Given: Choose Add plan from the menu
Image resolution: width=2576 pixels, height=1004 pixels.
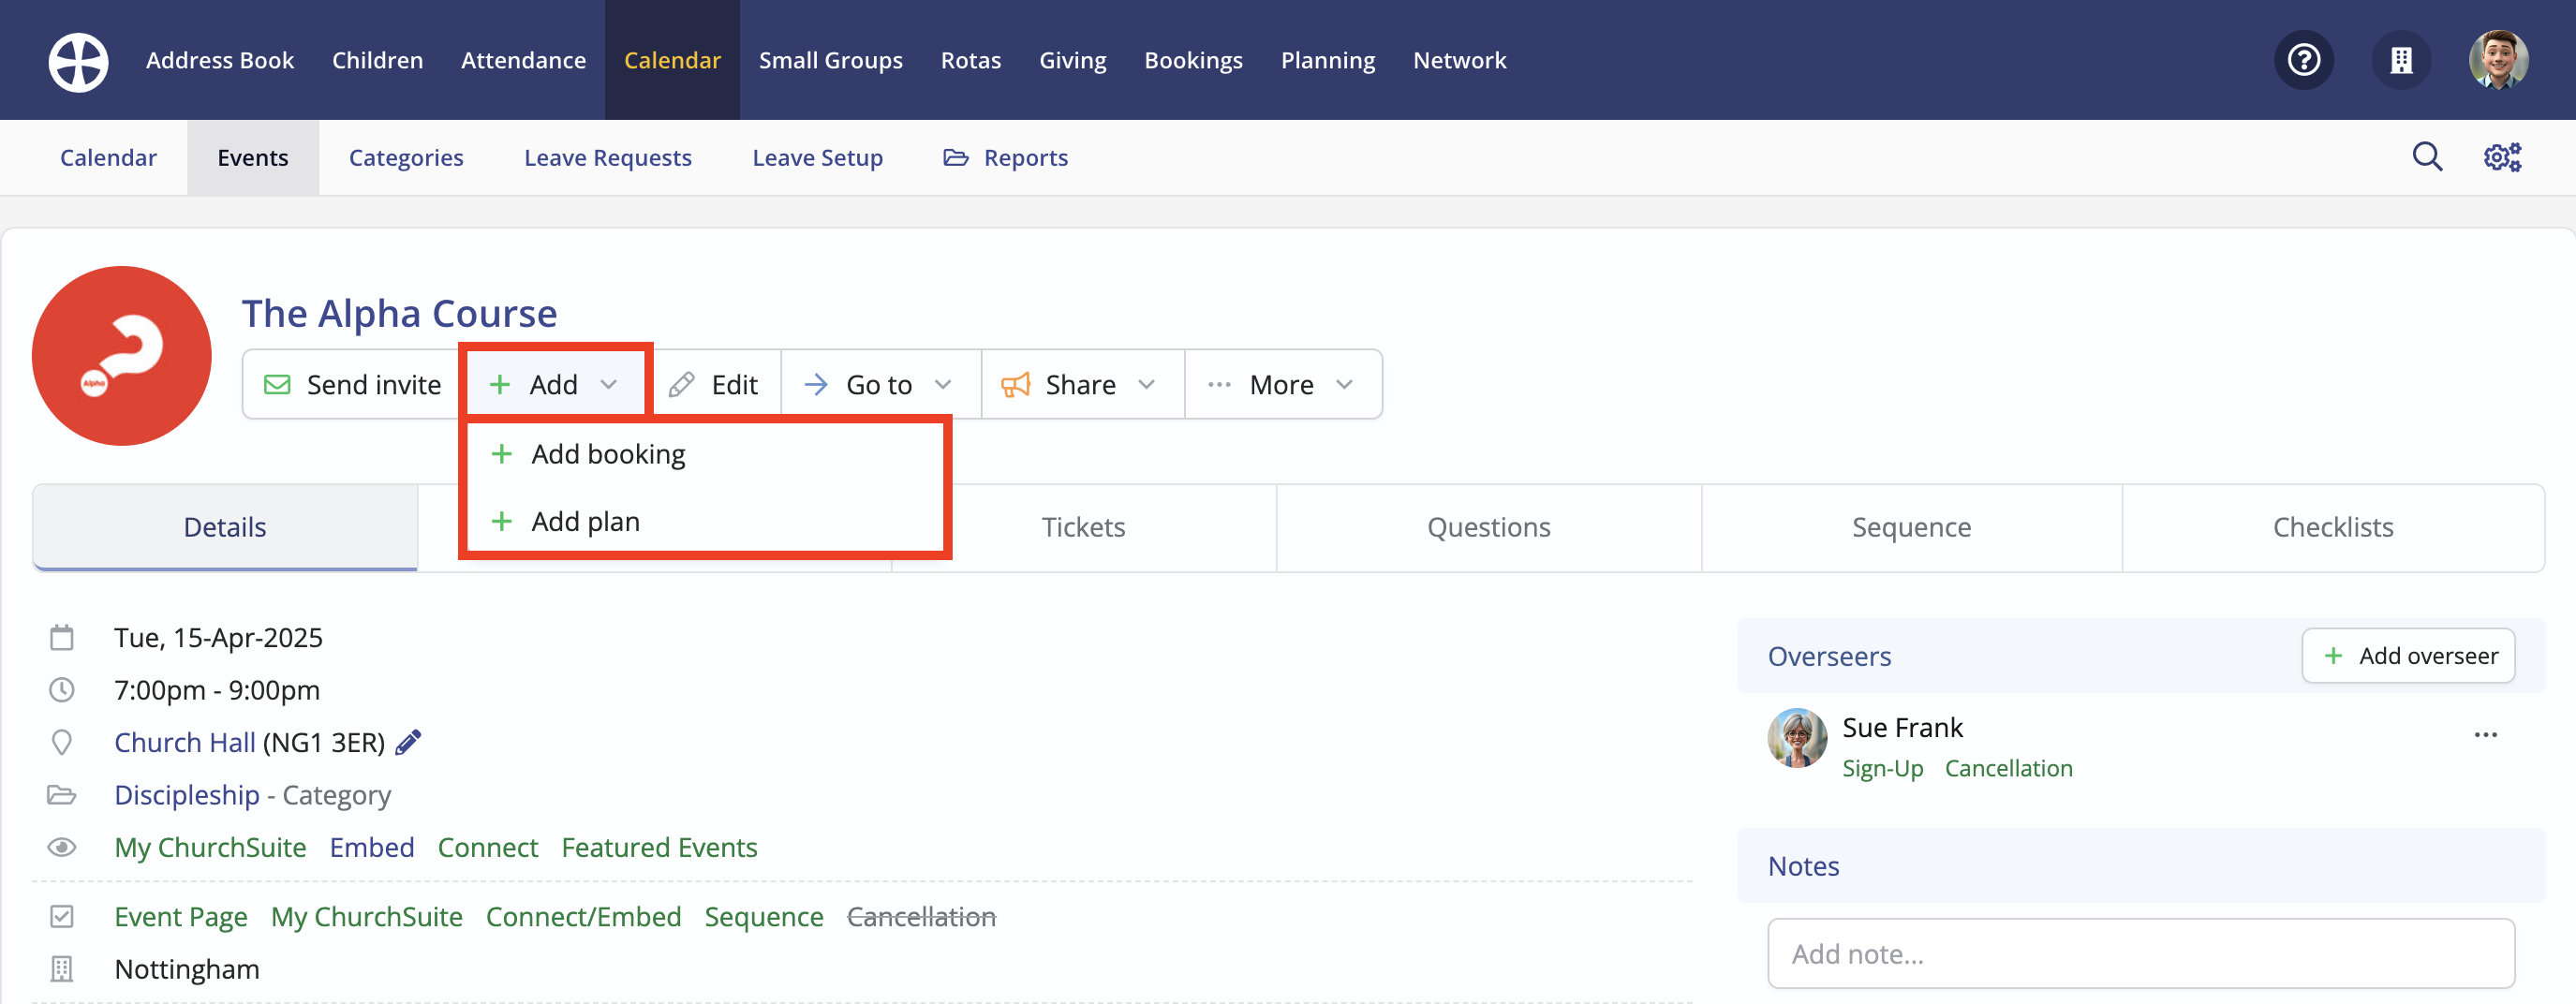Looking at the screenshot, I should pos(704,522).
